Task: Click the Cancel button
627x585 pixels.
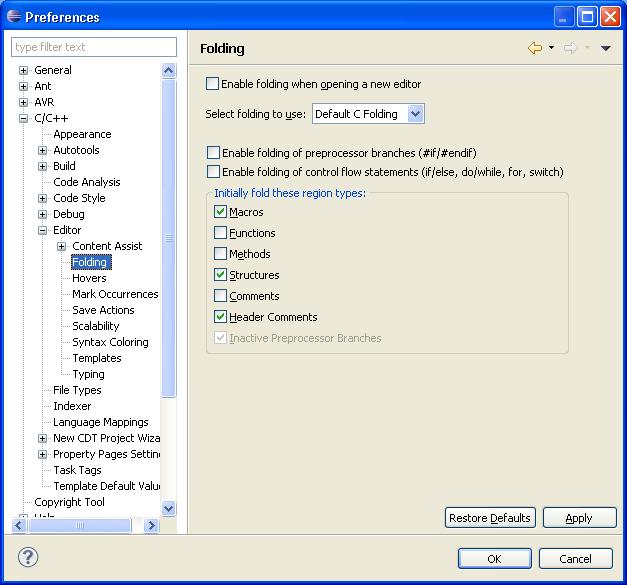Action: (575, 559)
